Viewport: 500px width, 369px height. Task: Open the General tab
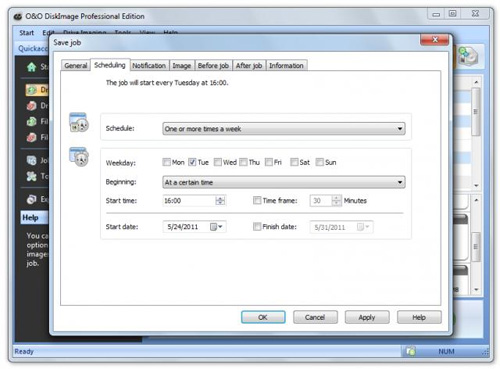point(76,65)
